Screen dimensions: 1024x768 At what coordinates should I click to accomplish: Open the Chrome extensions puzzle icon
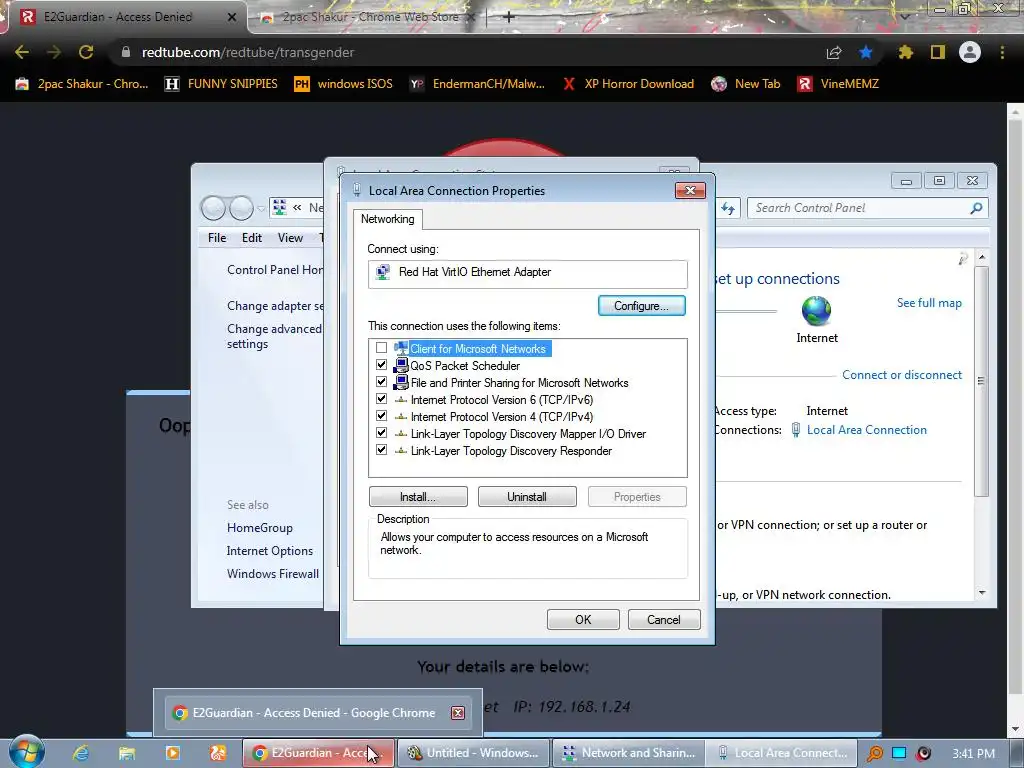point(905,52)
